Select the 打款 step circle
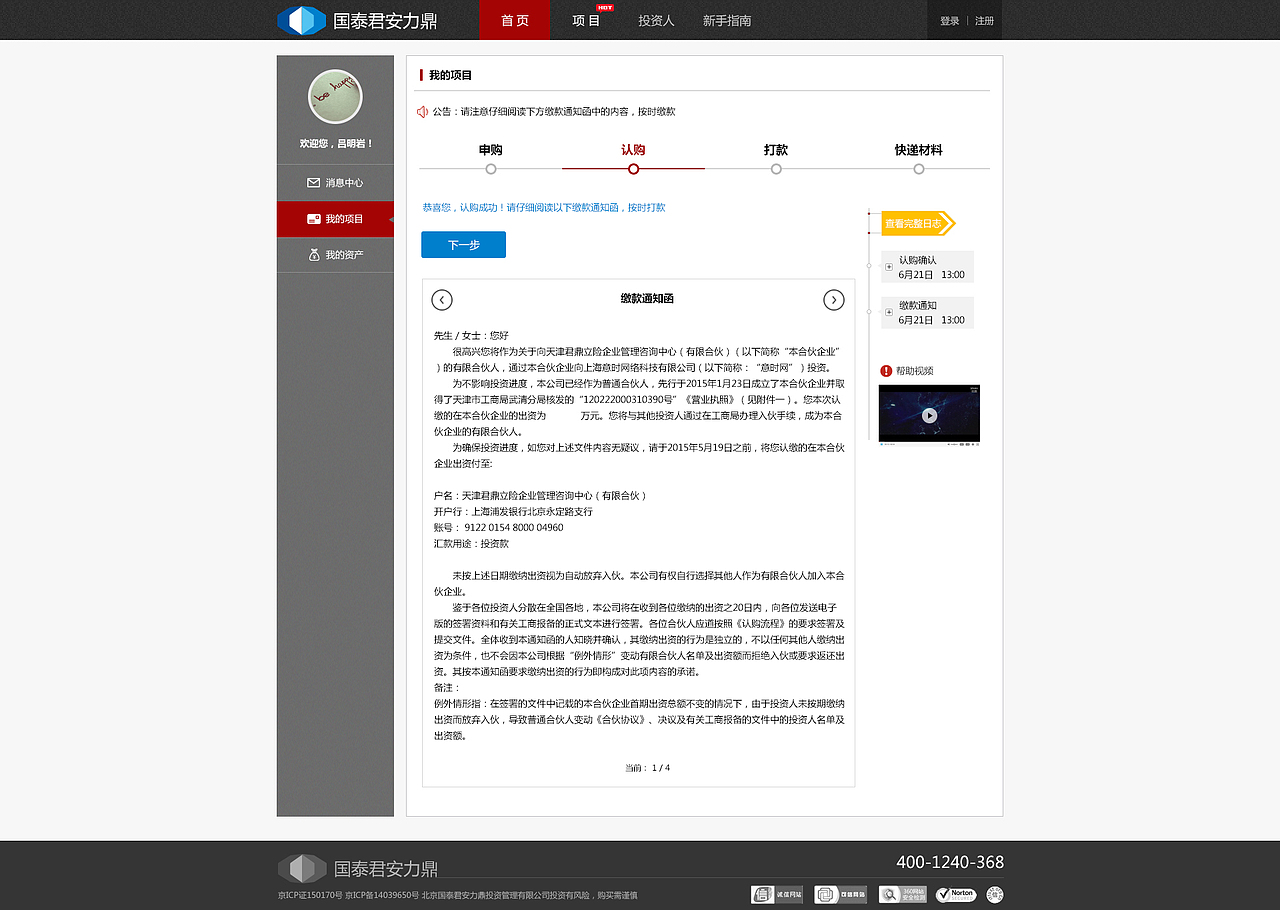 [776, 170]
